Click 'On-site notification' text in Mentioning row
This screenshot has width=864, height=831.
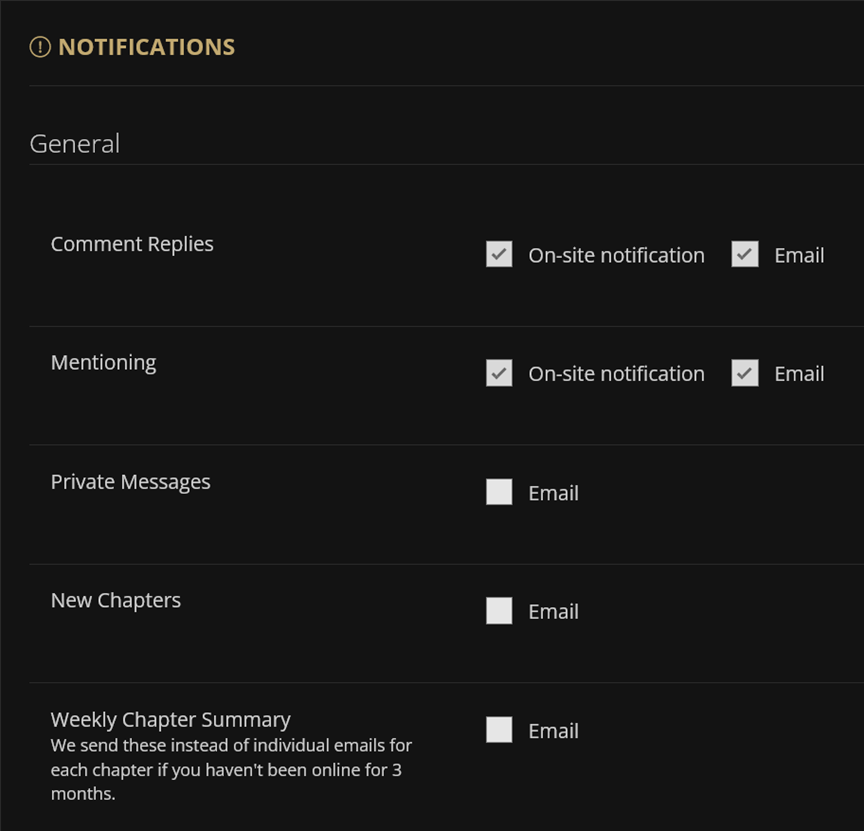[617, 374]
